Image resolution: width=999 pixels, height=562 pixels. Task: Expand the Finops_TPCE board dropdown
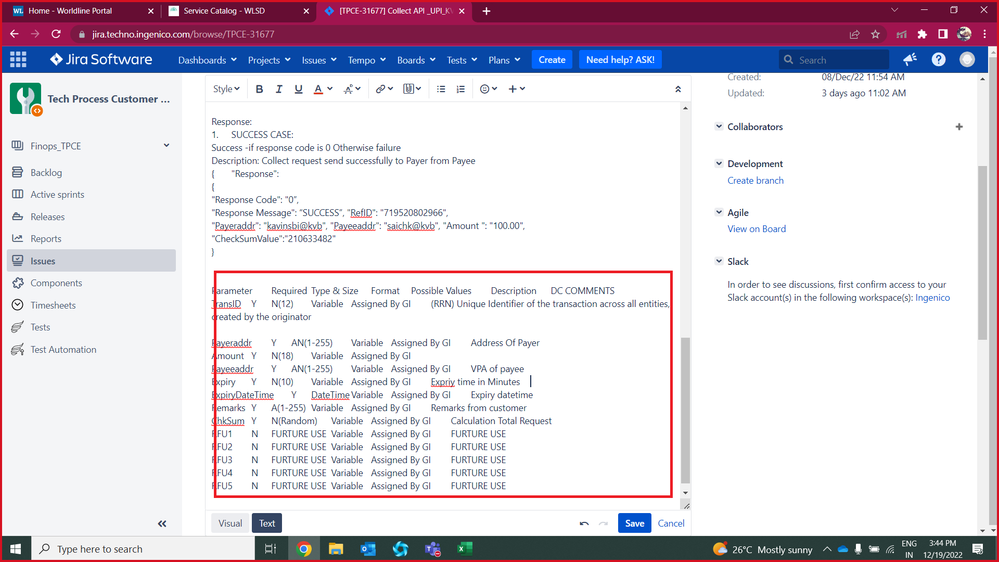coord(166,146)
